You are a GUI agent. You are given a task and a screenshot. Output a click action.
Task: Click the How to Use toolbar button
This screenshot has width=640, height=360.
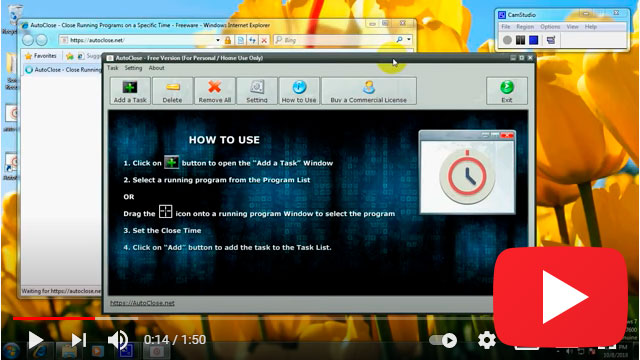pos(299,91)
